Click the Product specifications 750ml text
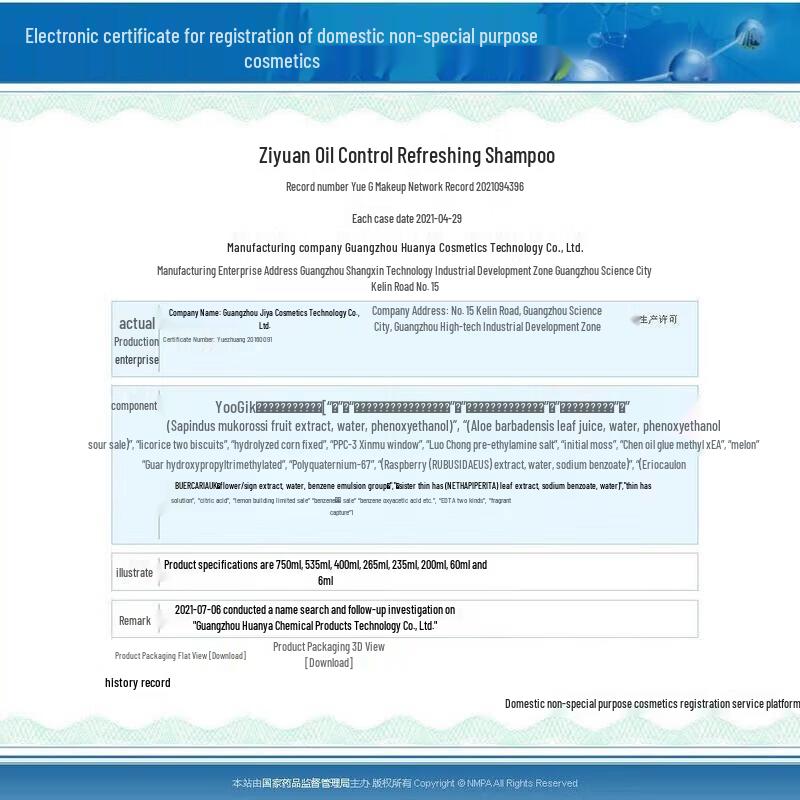 [x=326, y=572]
